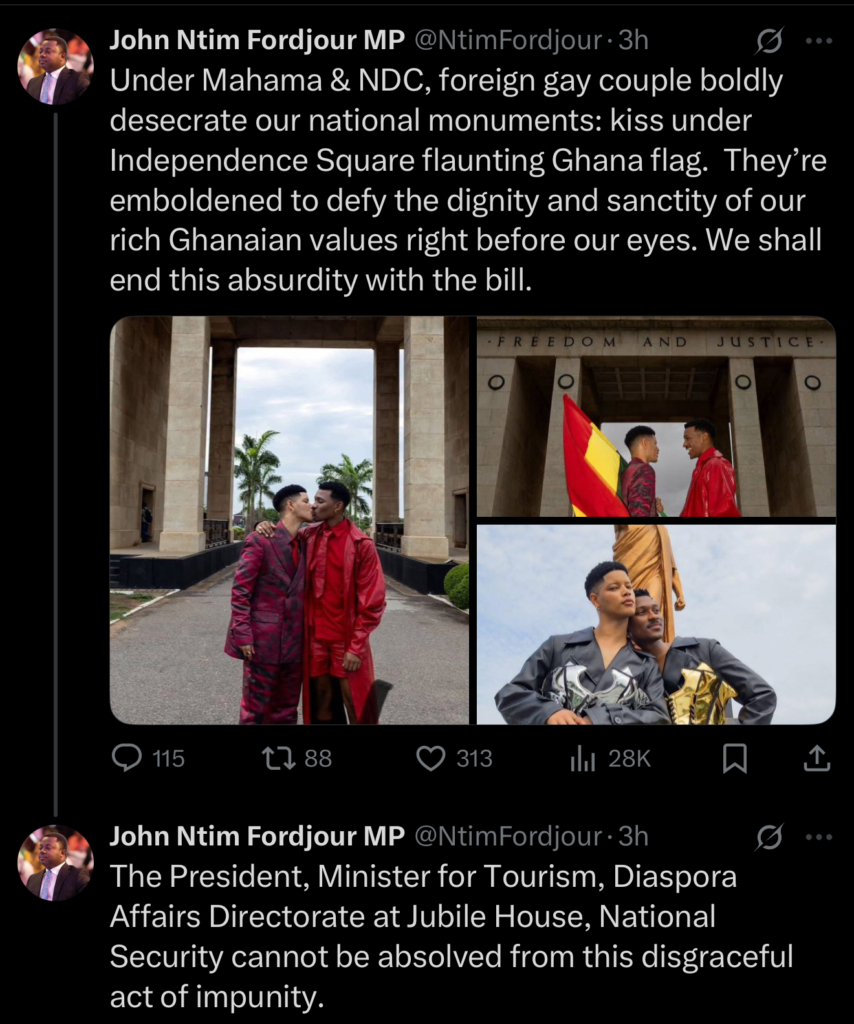Click 3h timestamp on second tweet
Screen dimensions: 854x1024
[x=634, y=835]
